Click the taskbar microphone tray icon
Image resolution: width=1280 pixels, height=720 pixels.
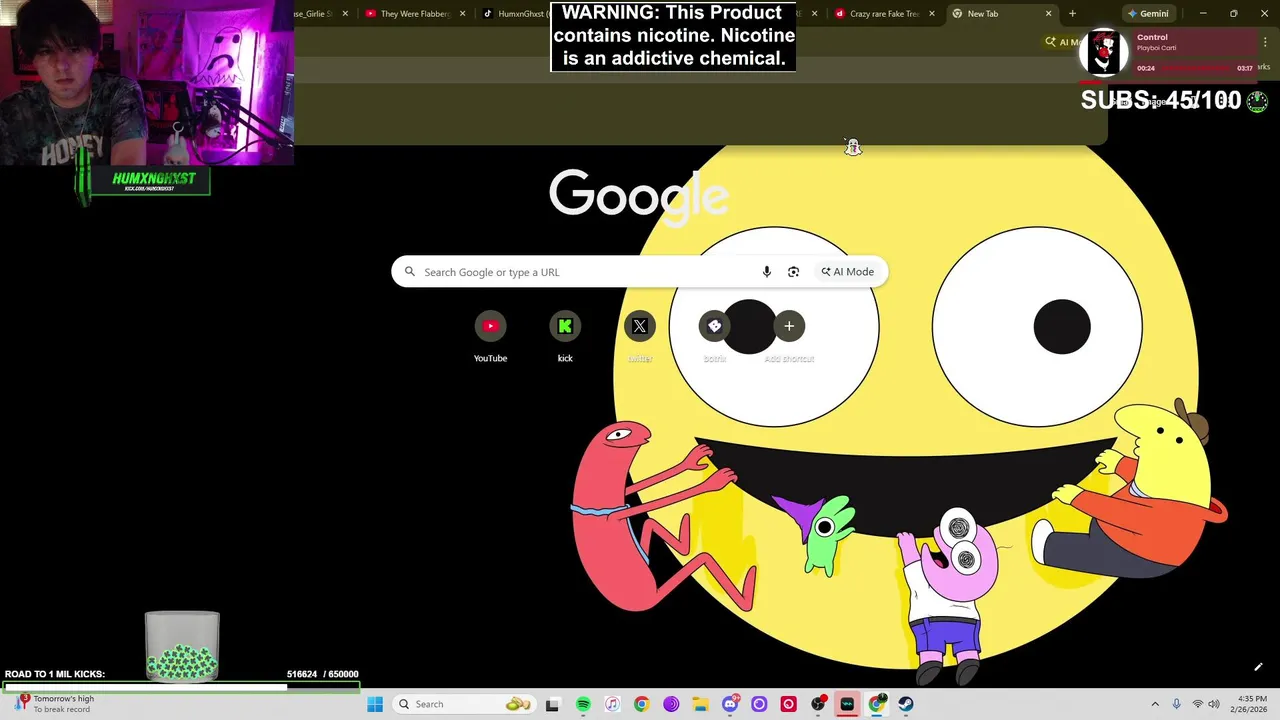click(1177, 704)
